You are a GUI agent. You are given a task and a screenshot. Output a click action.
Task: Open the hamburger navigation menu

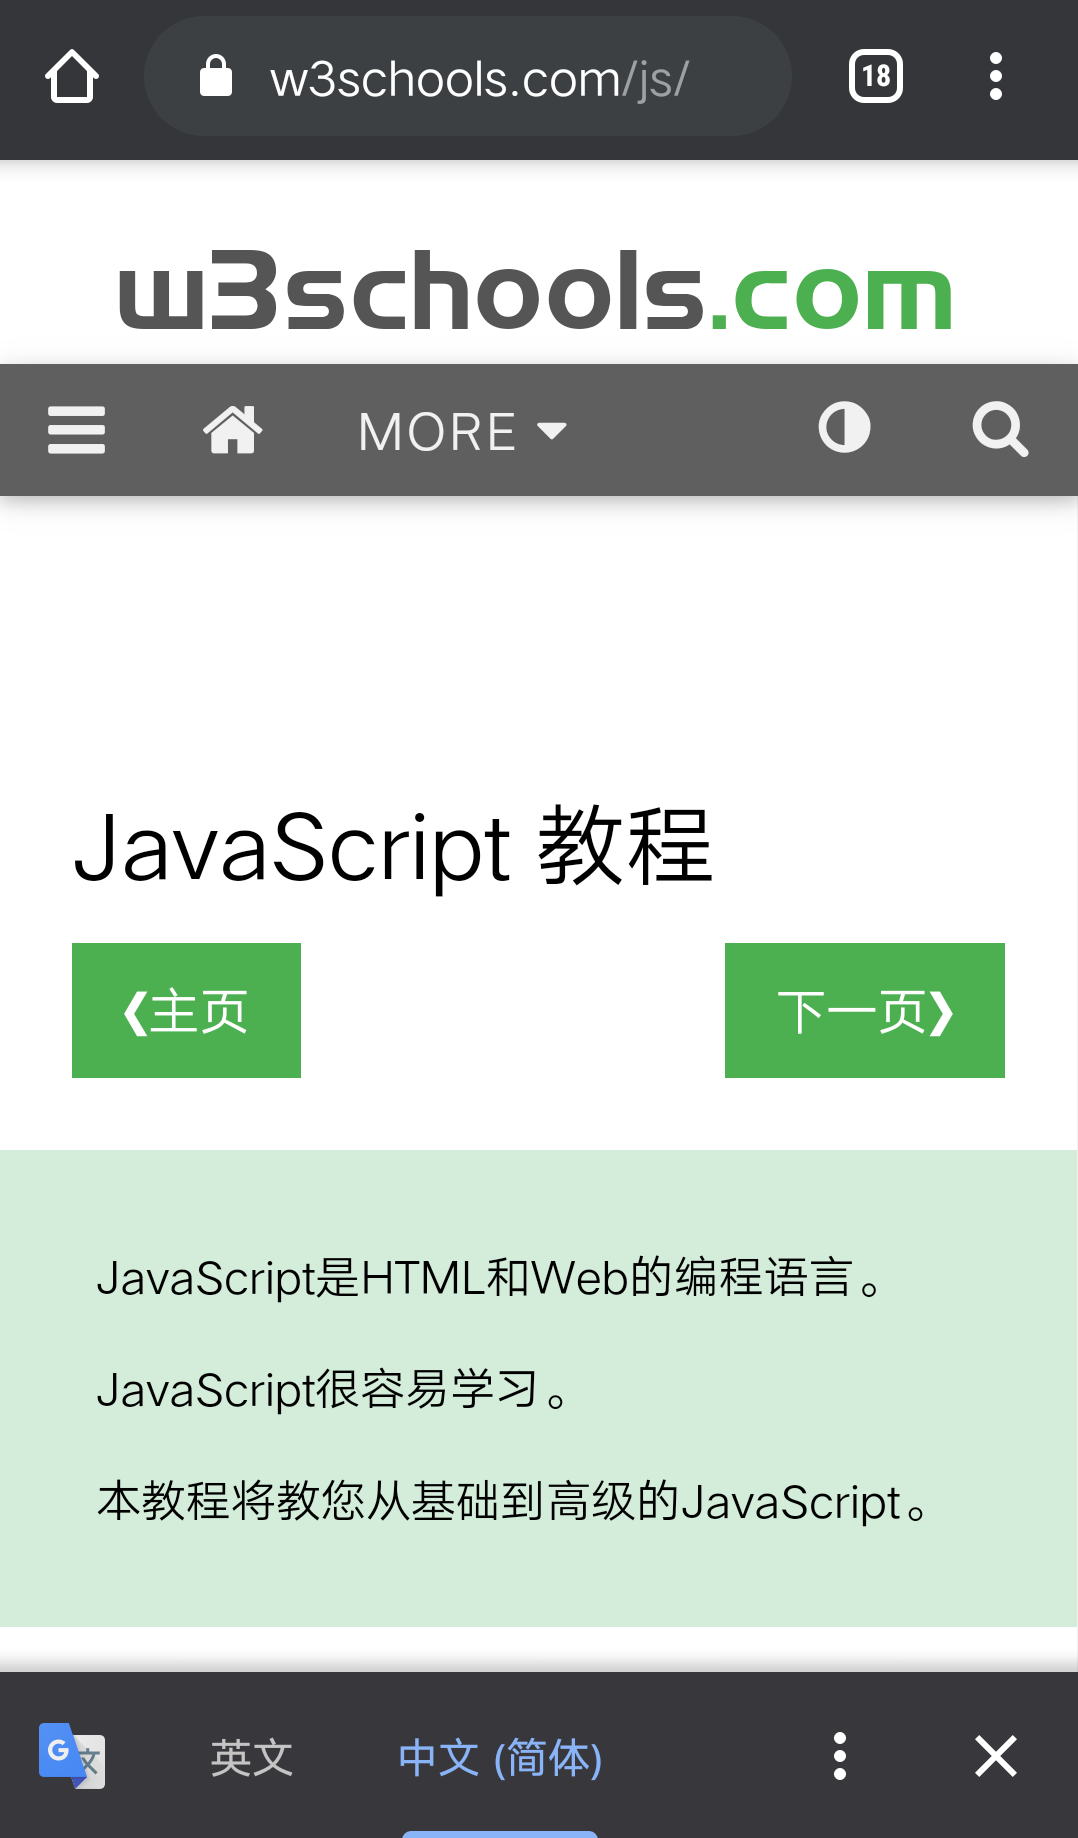coord(76,430)
